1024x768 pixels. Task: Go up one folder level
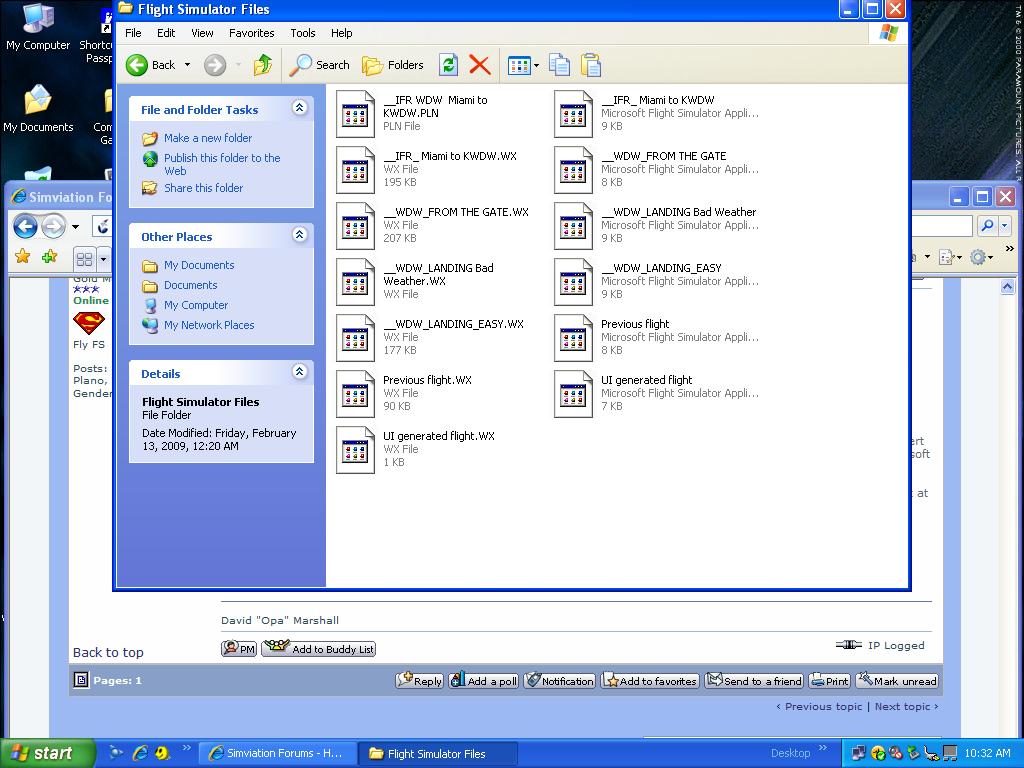coord(262,65)
